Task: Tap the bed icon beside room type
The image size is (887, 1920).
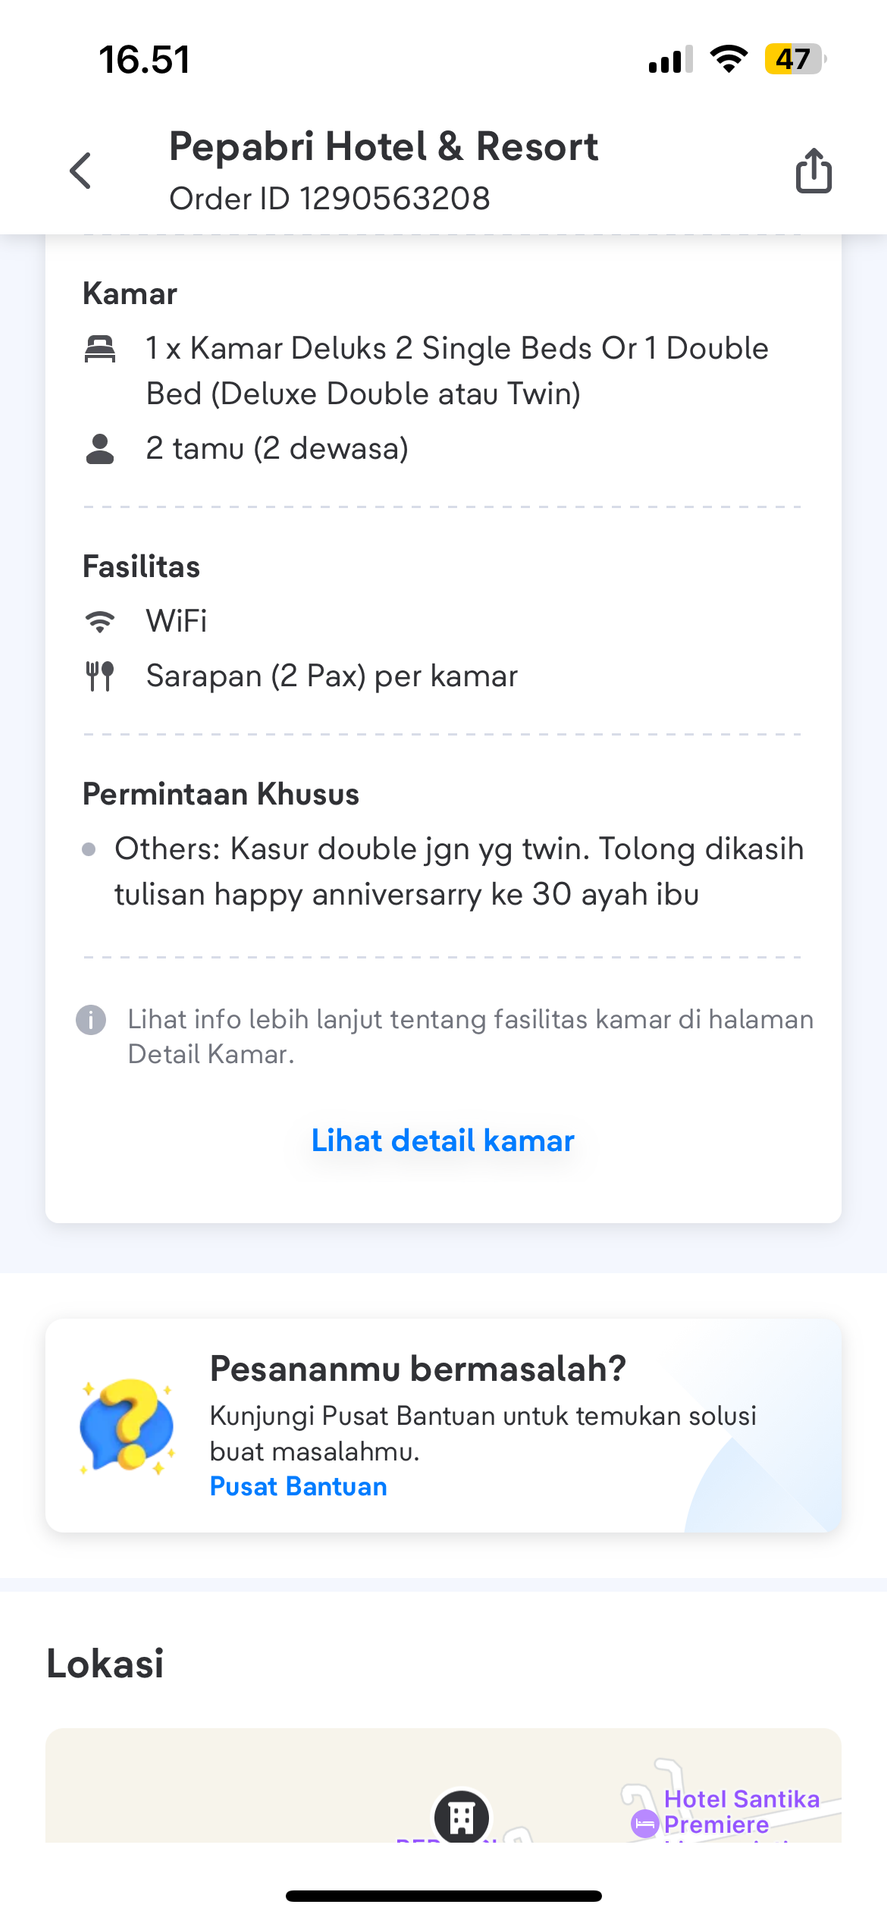Action: (x=100, y=349)
